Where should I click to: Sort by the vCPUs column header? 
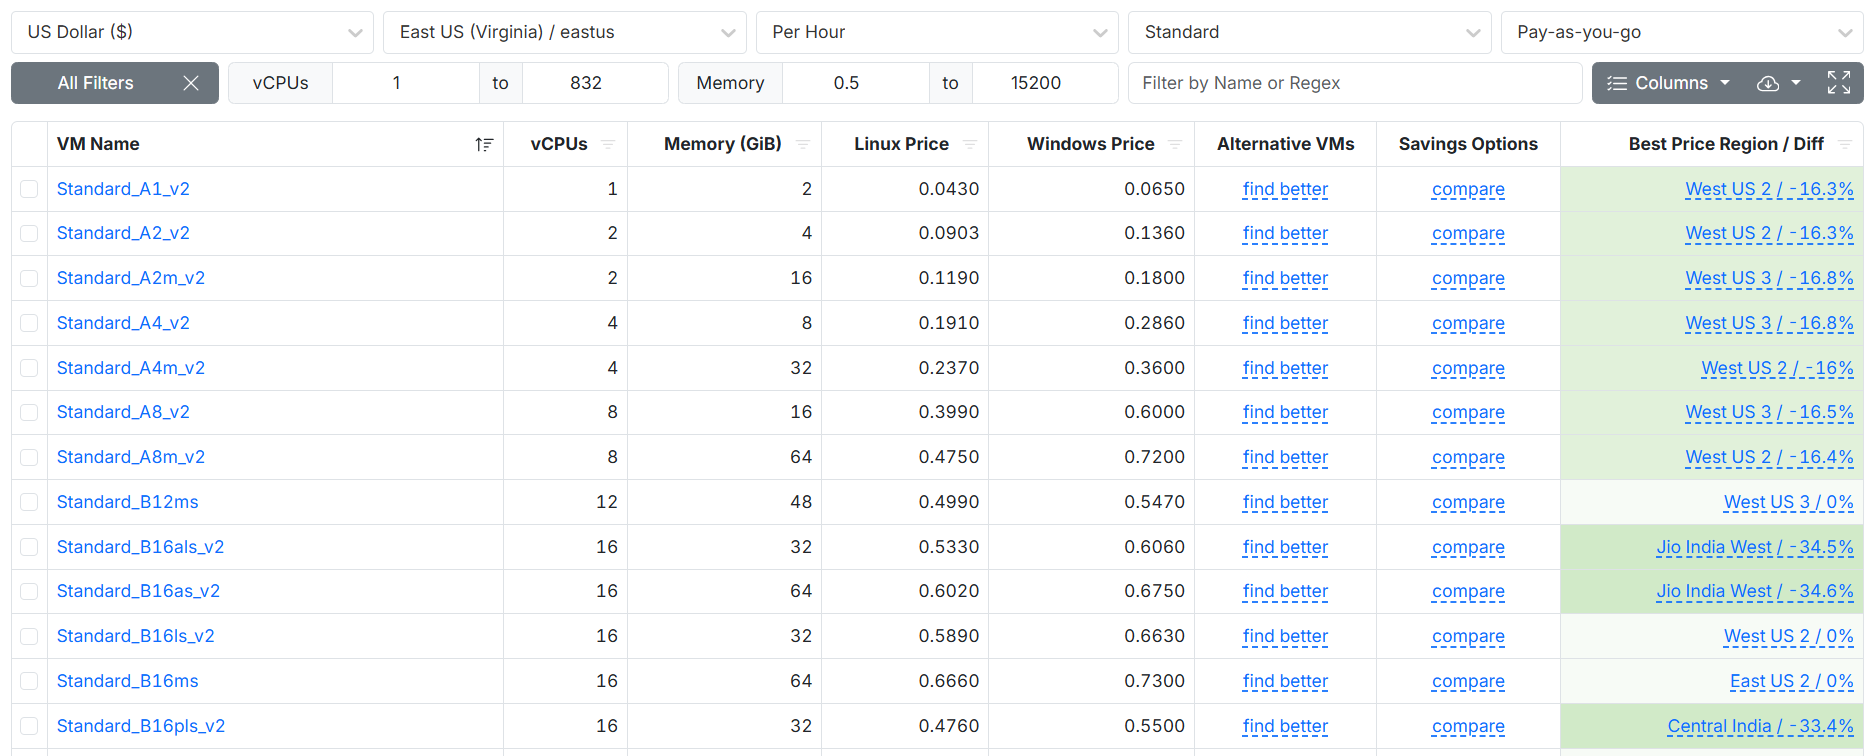[x=559, y=144]
